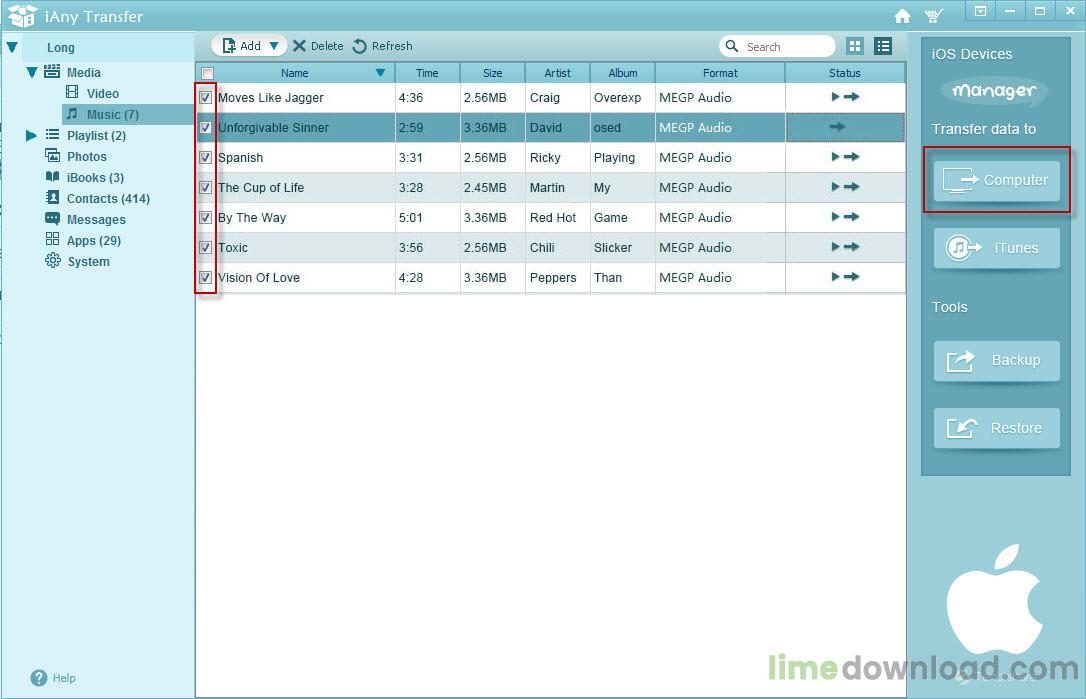Viewport: 1086px width, 699px height.
Task: Click the iOS Devices manager logo
Action: click(994, 91)
